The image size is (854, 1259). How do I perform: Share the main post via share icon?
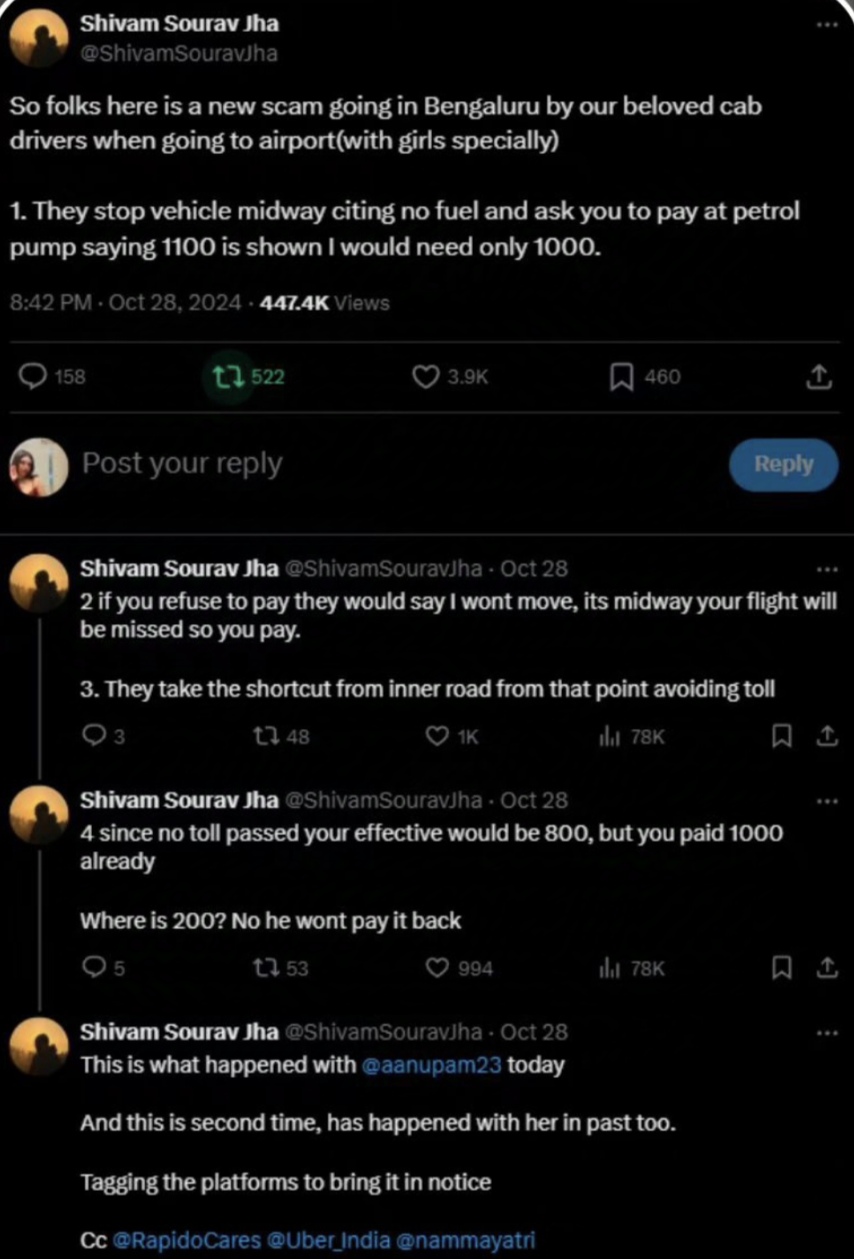818,376
